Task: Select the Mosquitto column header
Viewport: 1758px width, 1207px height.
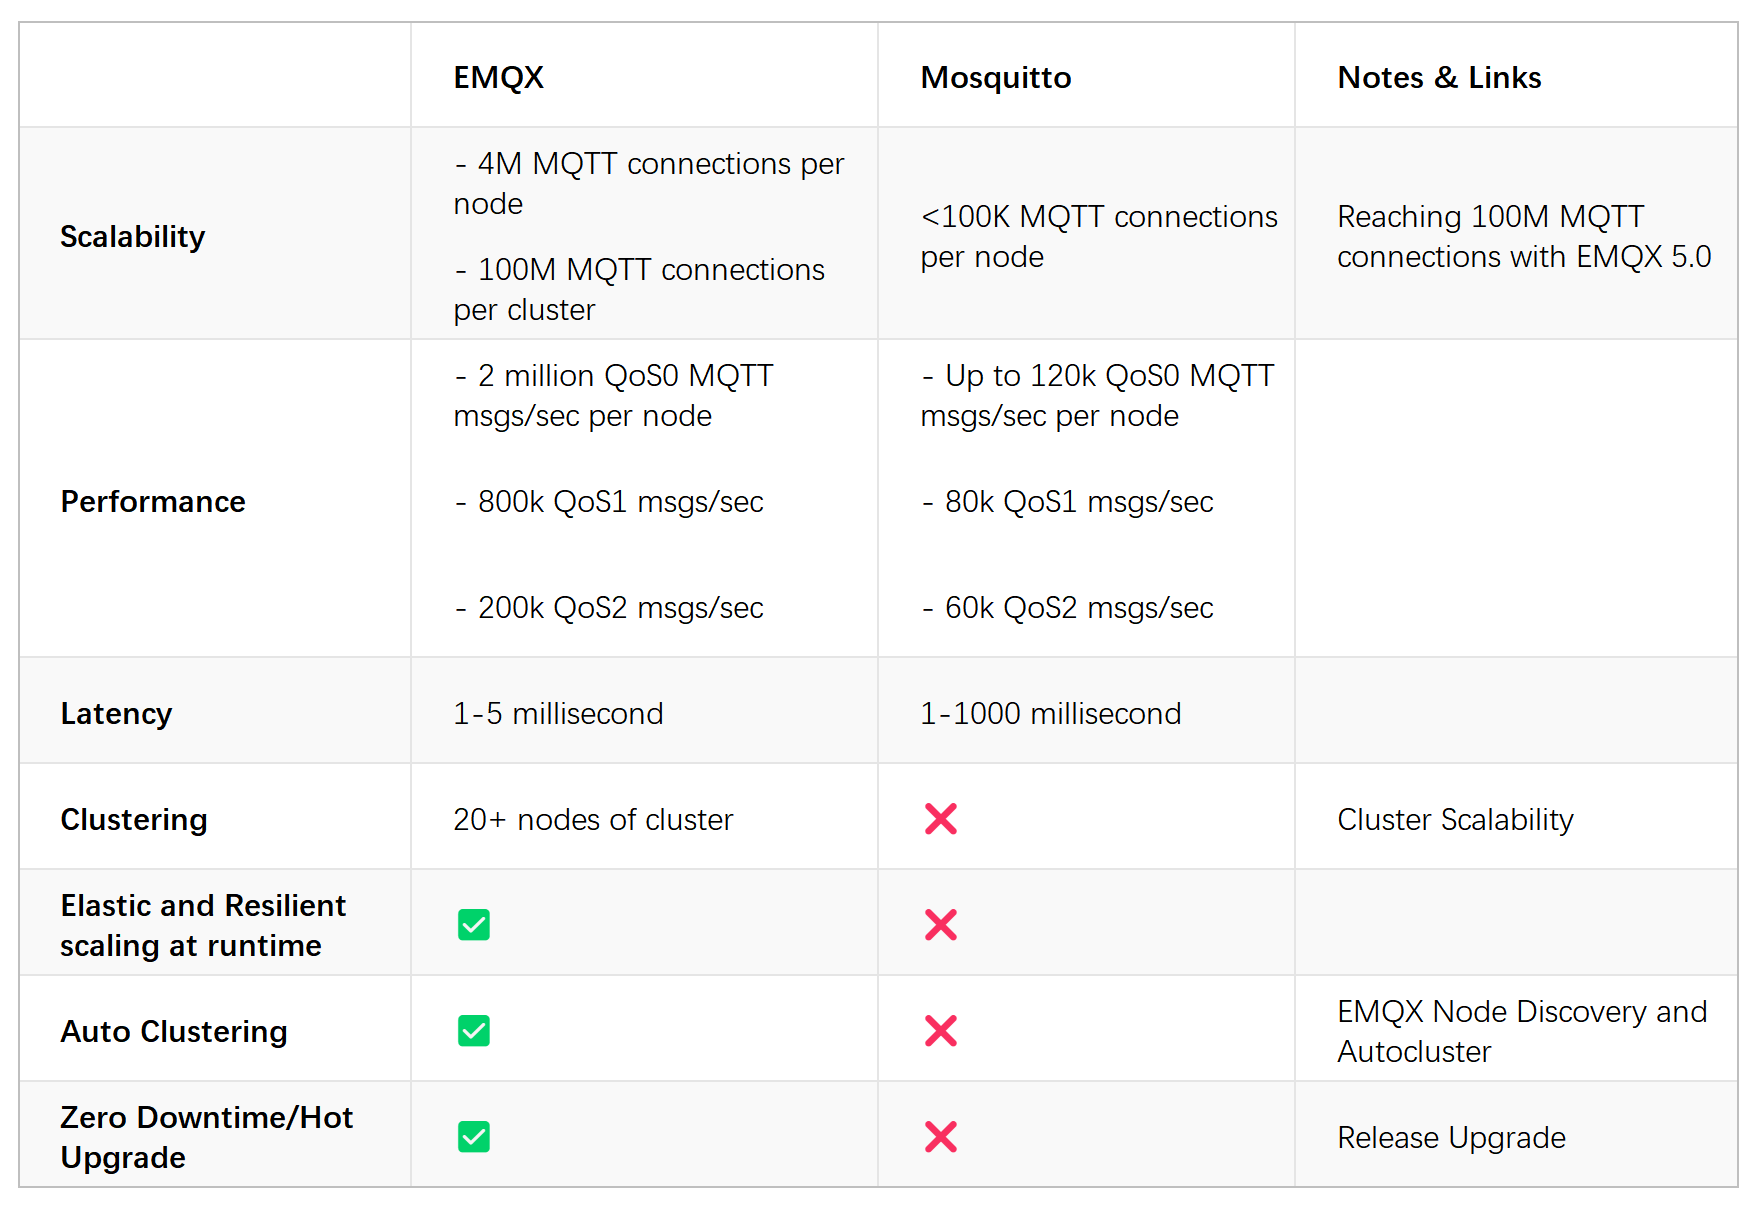Action: [x=996, y=77]
